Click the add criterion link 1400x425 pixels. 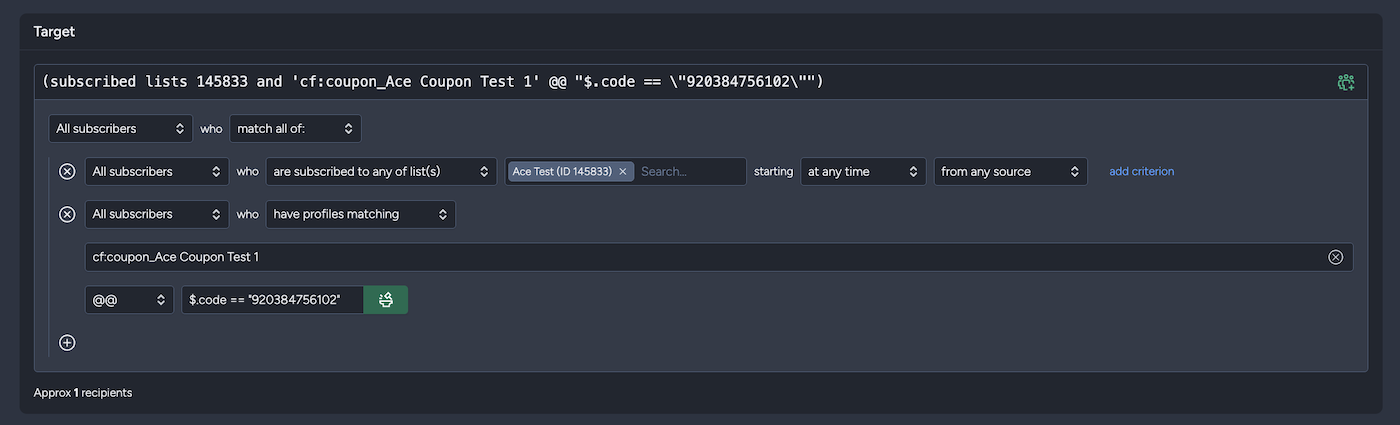tap(1141, 171)
